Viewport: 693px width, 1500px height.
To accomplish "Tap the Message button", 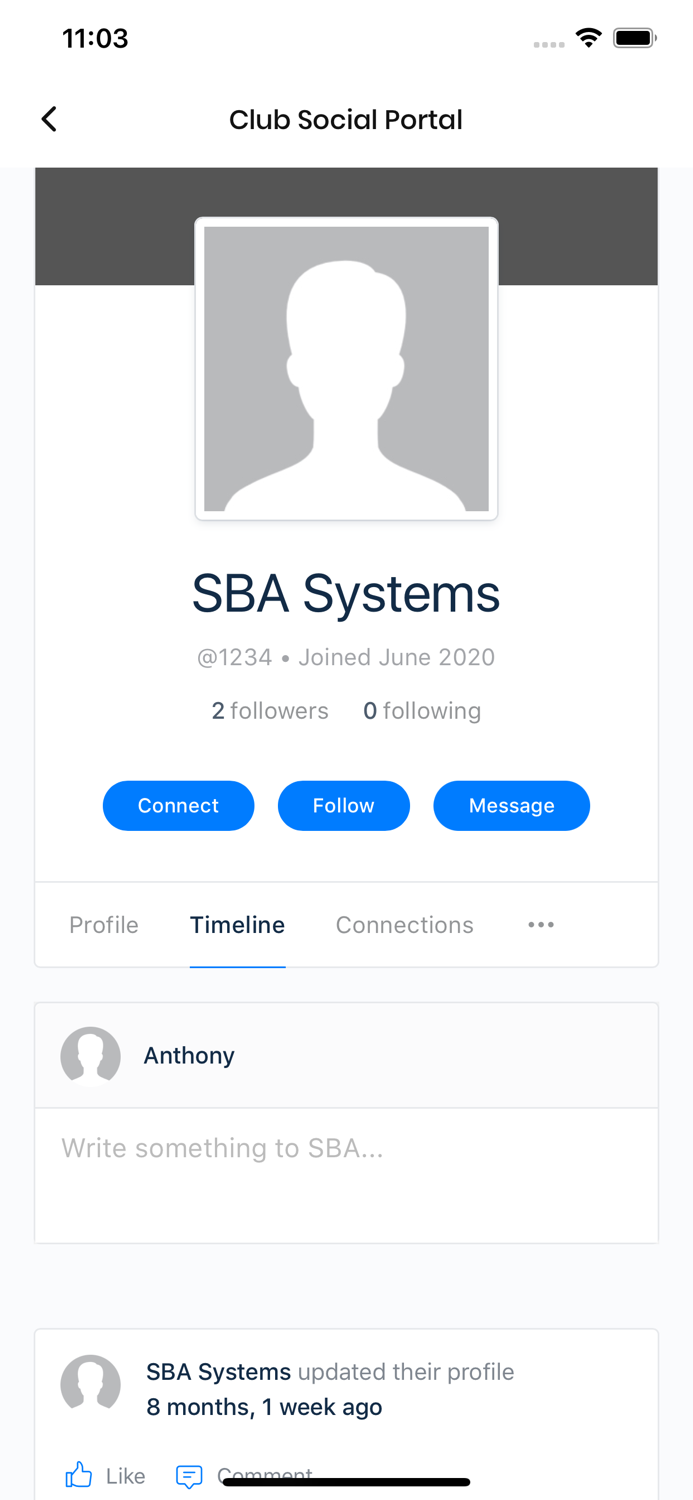I will [x=511, y=806].
